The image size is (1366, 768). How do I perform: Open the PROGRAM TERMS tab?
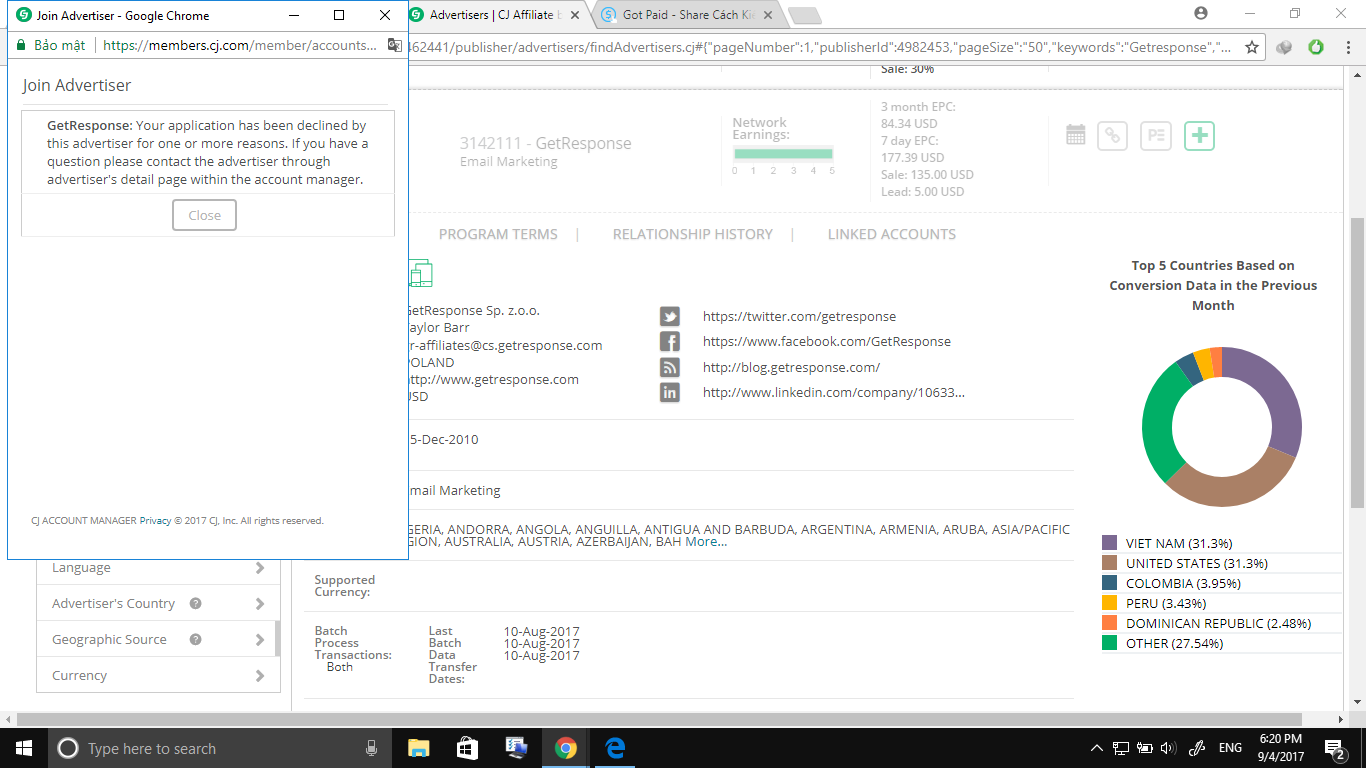pyautogui.click(x=498, y=234)
